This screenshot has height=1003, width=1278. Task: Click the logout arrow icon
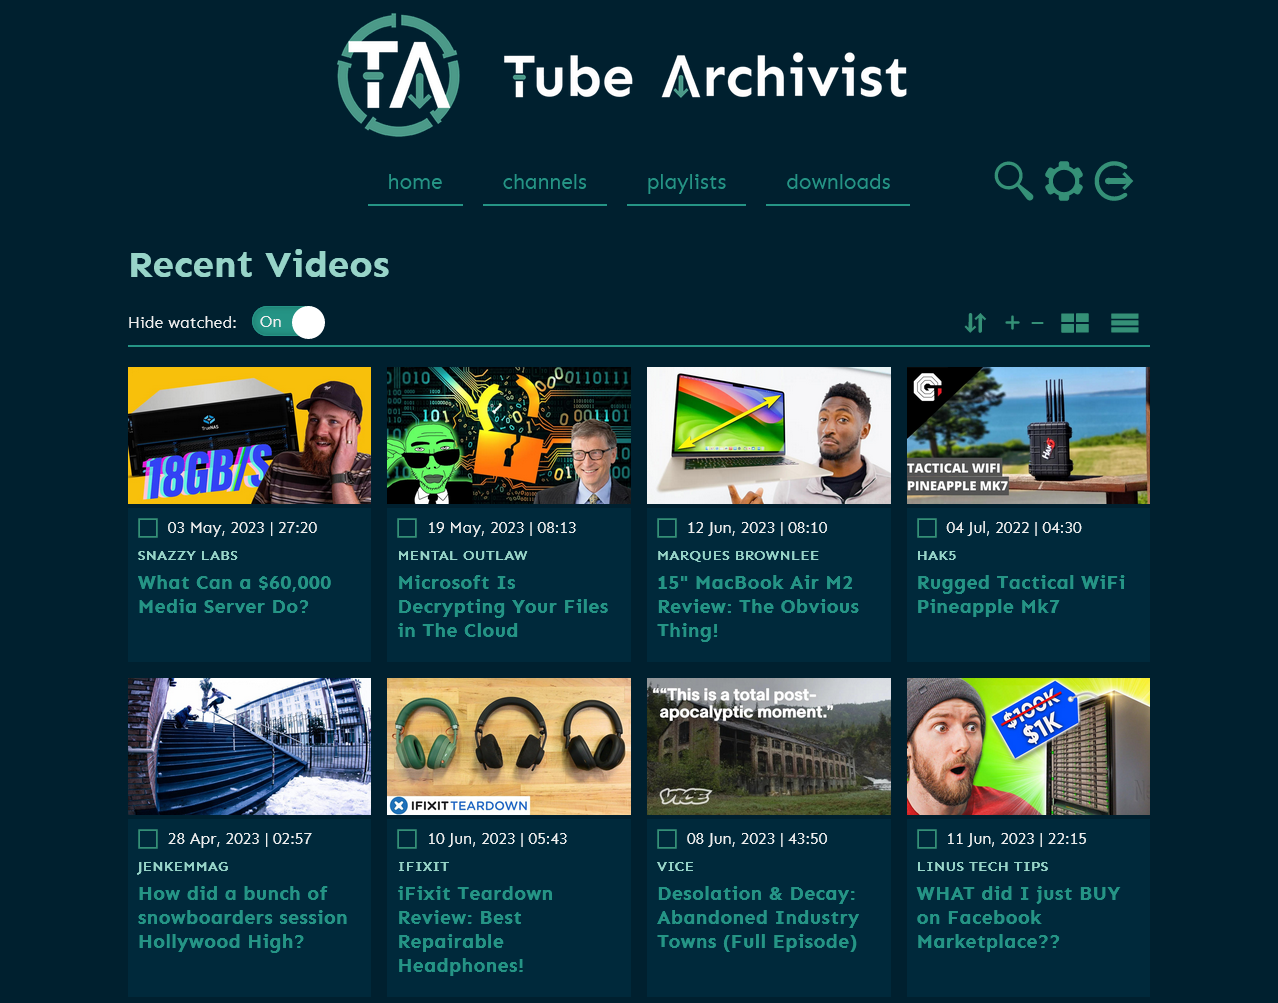pyautogui.click(x=1113, y=181)
